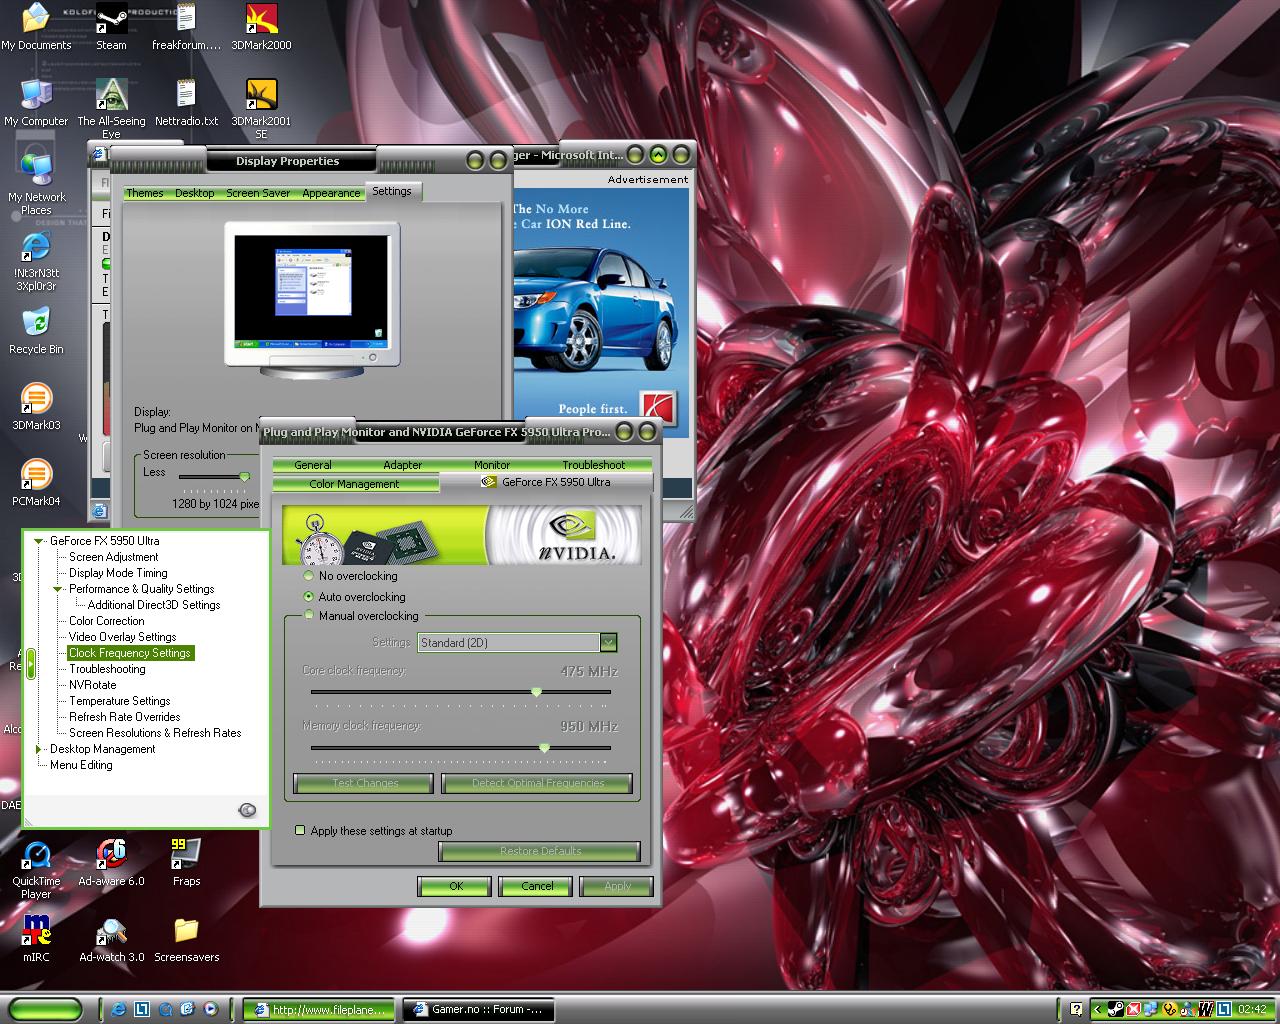Image resolution: width=1280 pixels, height=1024 pixels.
Task: Open the General tab
Action: [x=313, y=465]
